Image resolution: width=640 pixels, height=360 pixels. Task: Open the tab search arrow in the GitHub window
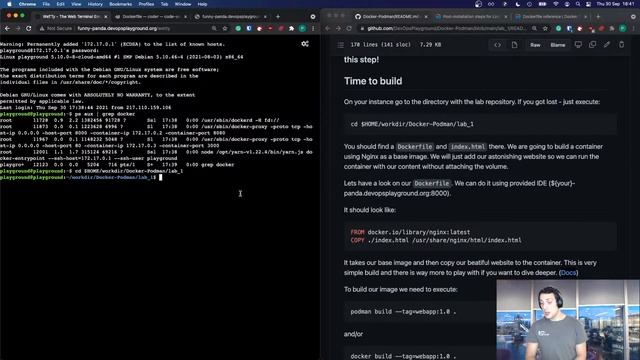point(633,17)
